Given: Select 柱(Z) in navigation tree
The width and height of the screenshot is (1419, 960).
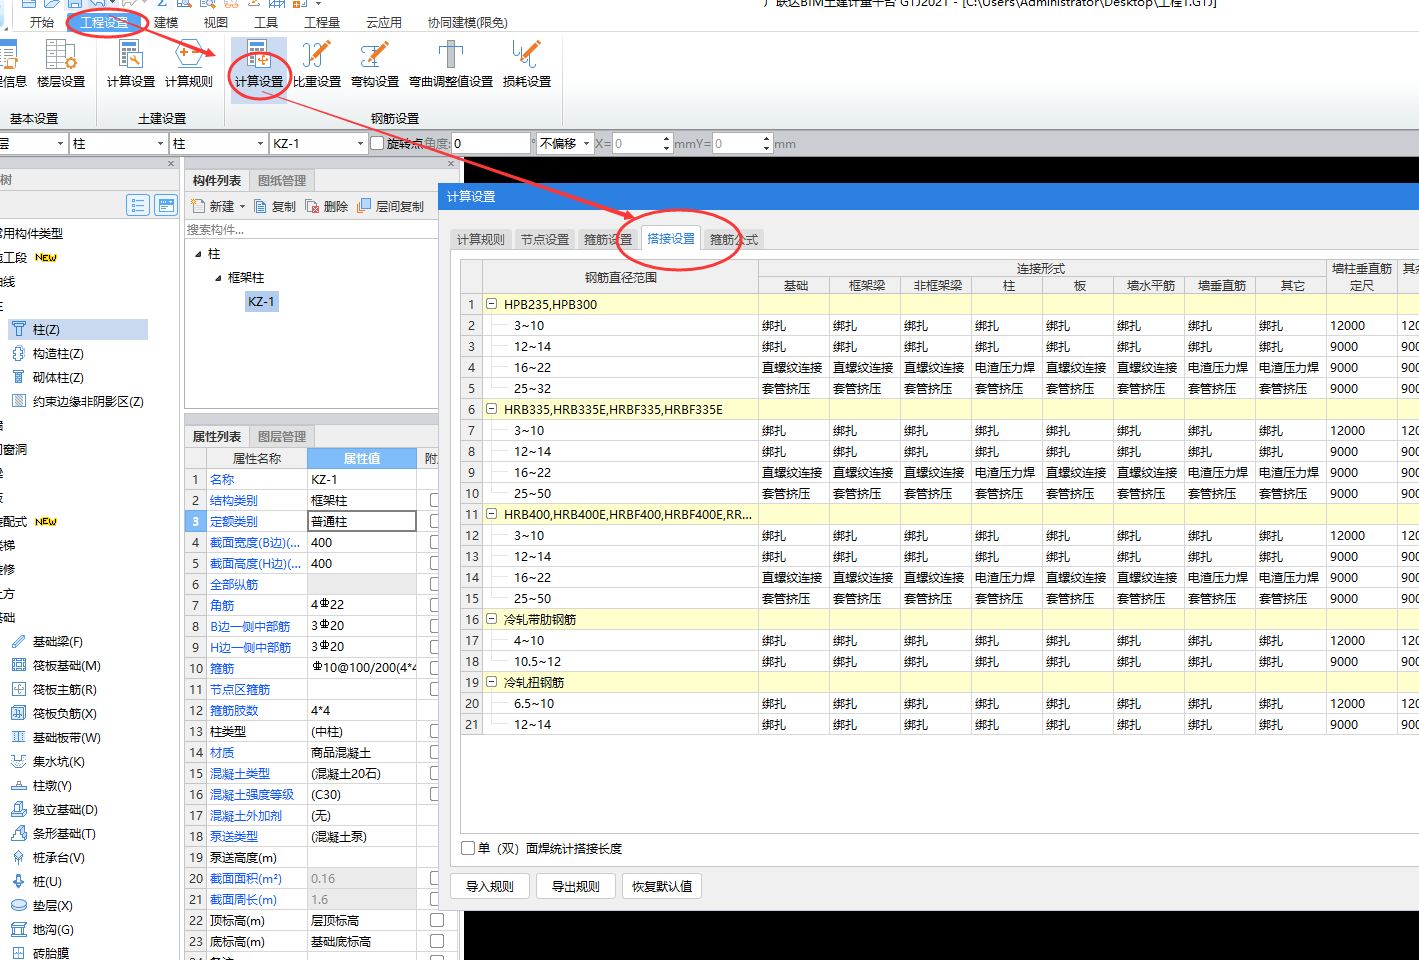Looking at the screenshot, I should [76, 329].
